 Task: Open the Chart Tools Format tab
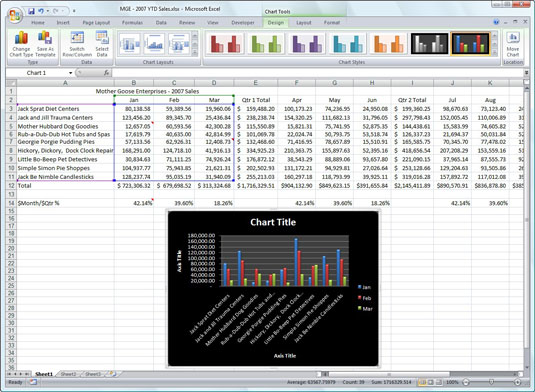(332, 23)
